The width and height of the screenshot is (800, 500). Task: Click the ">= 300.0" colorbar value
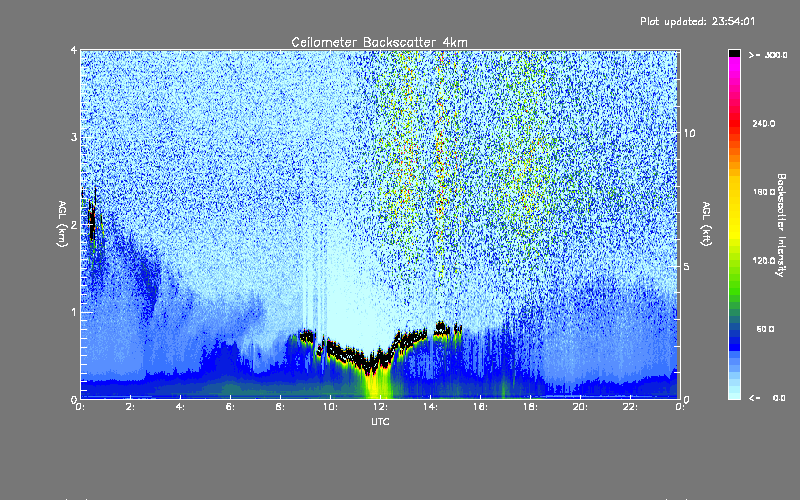(768, 55)
